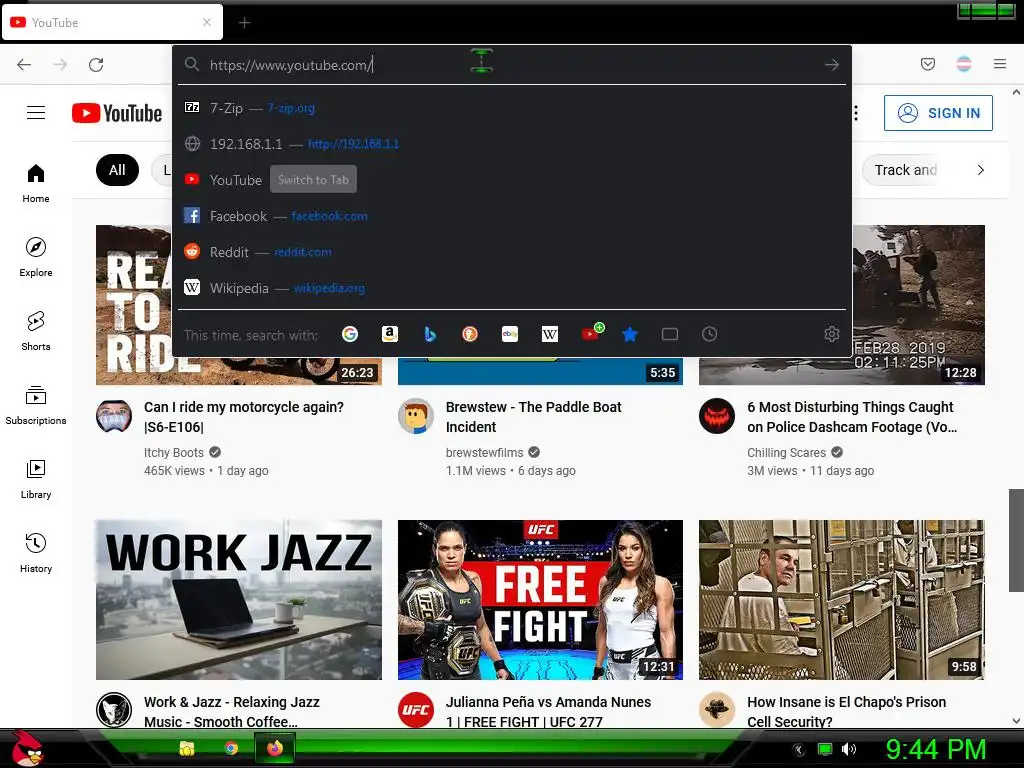Open the Angry Birds start button
This screenshot has width=1024, height=768.
[x=27, y=748]
